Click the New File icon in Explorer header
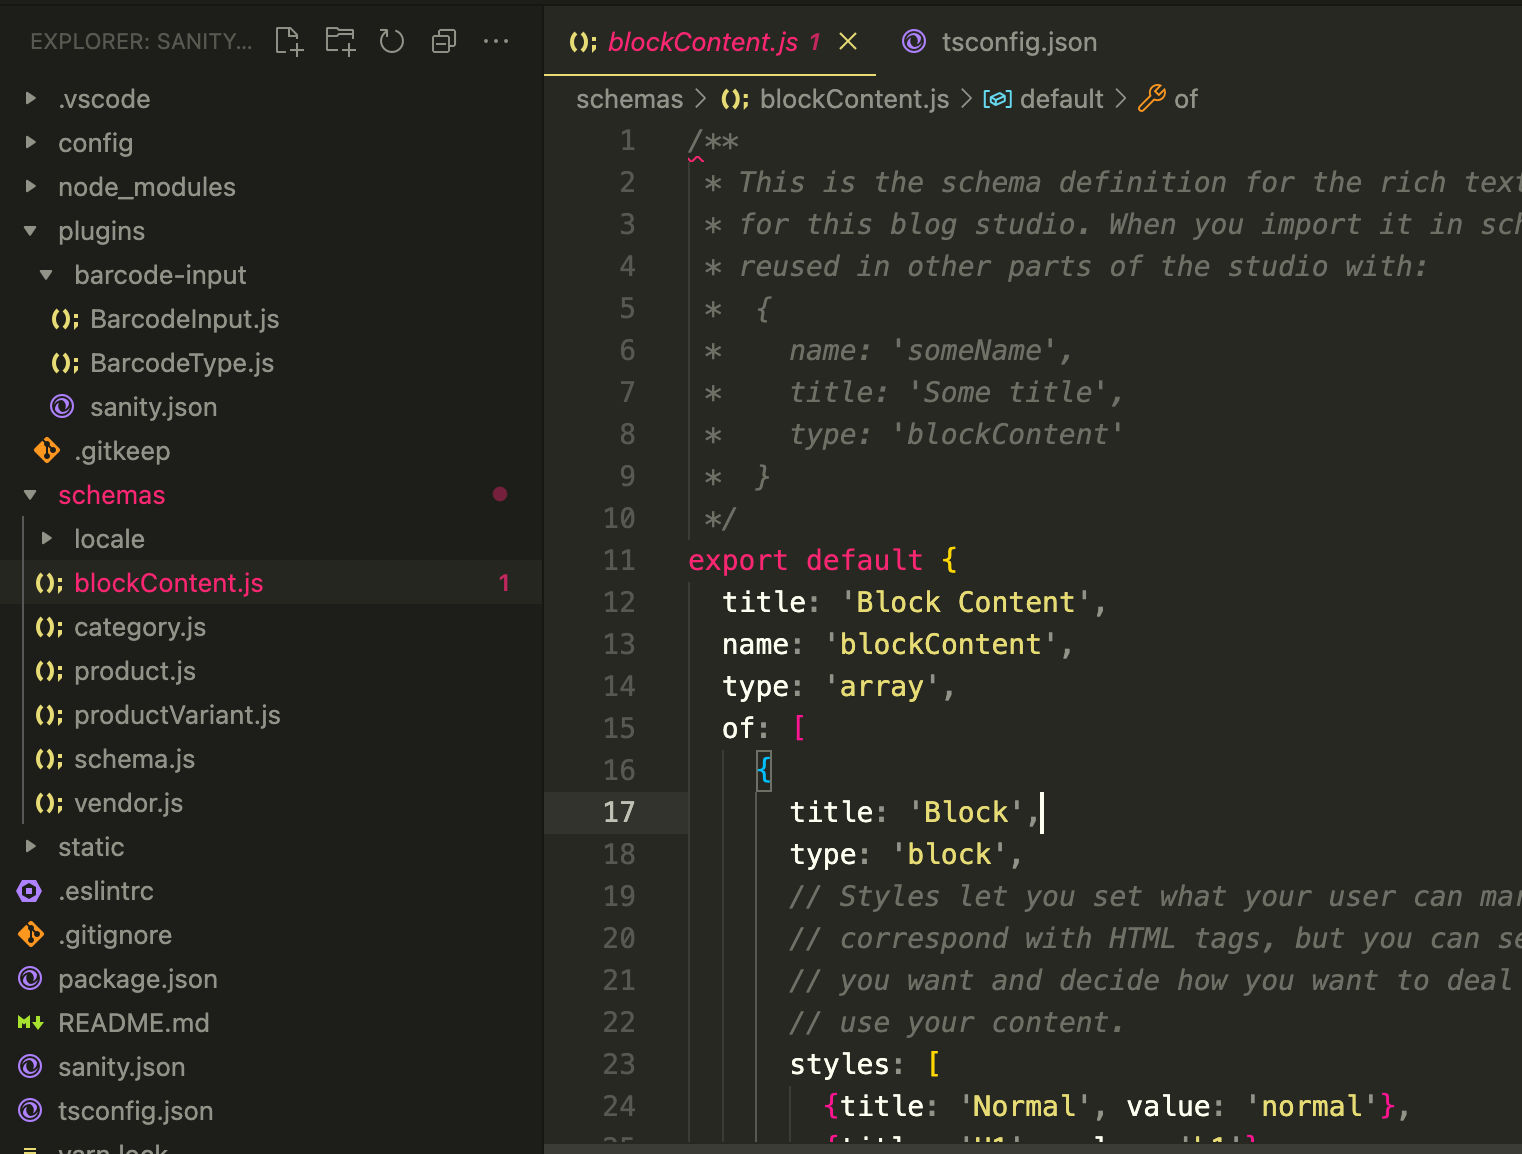1522x1154 pixels. [289, 41]
